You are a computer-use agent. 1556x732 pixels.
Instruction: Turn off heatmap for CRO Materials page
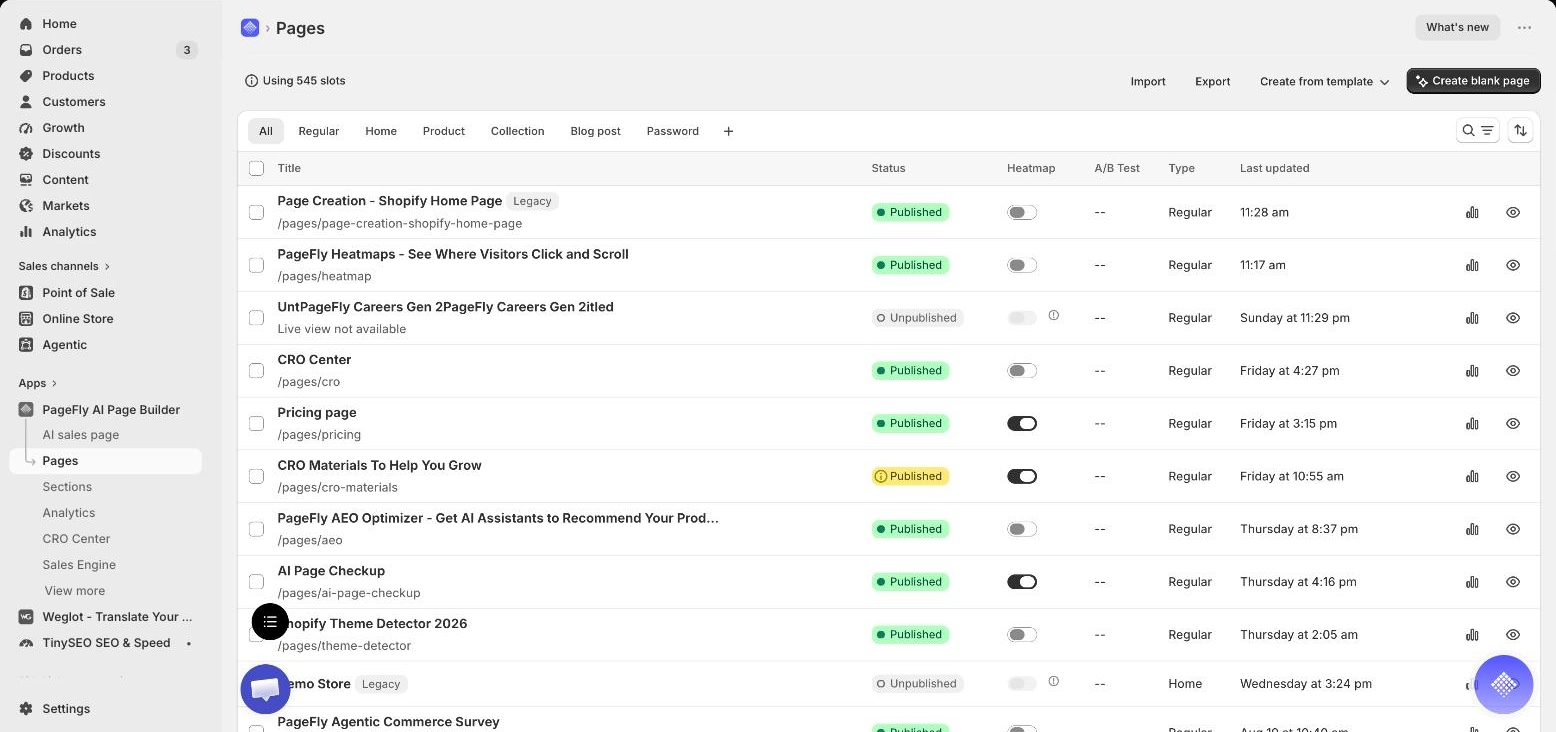[x=1022, y=476]
